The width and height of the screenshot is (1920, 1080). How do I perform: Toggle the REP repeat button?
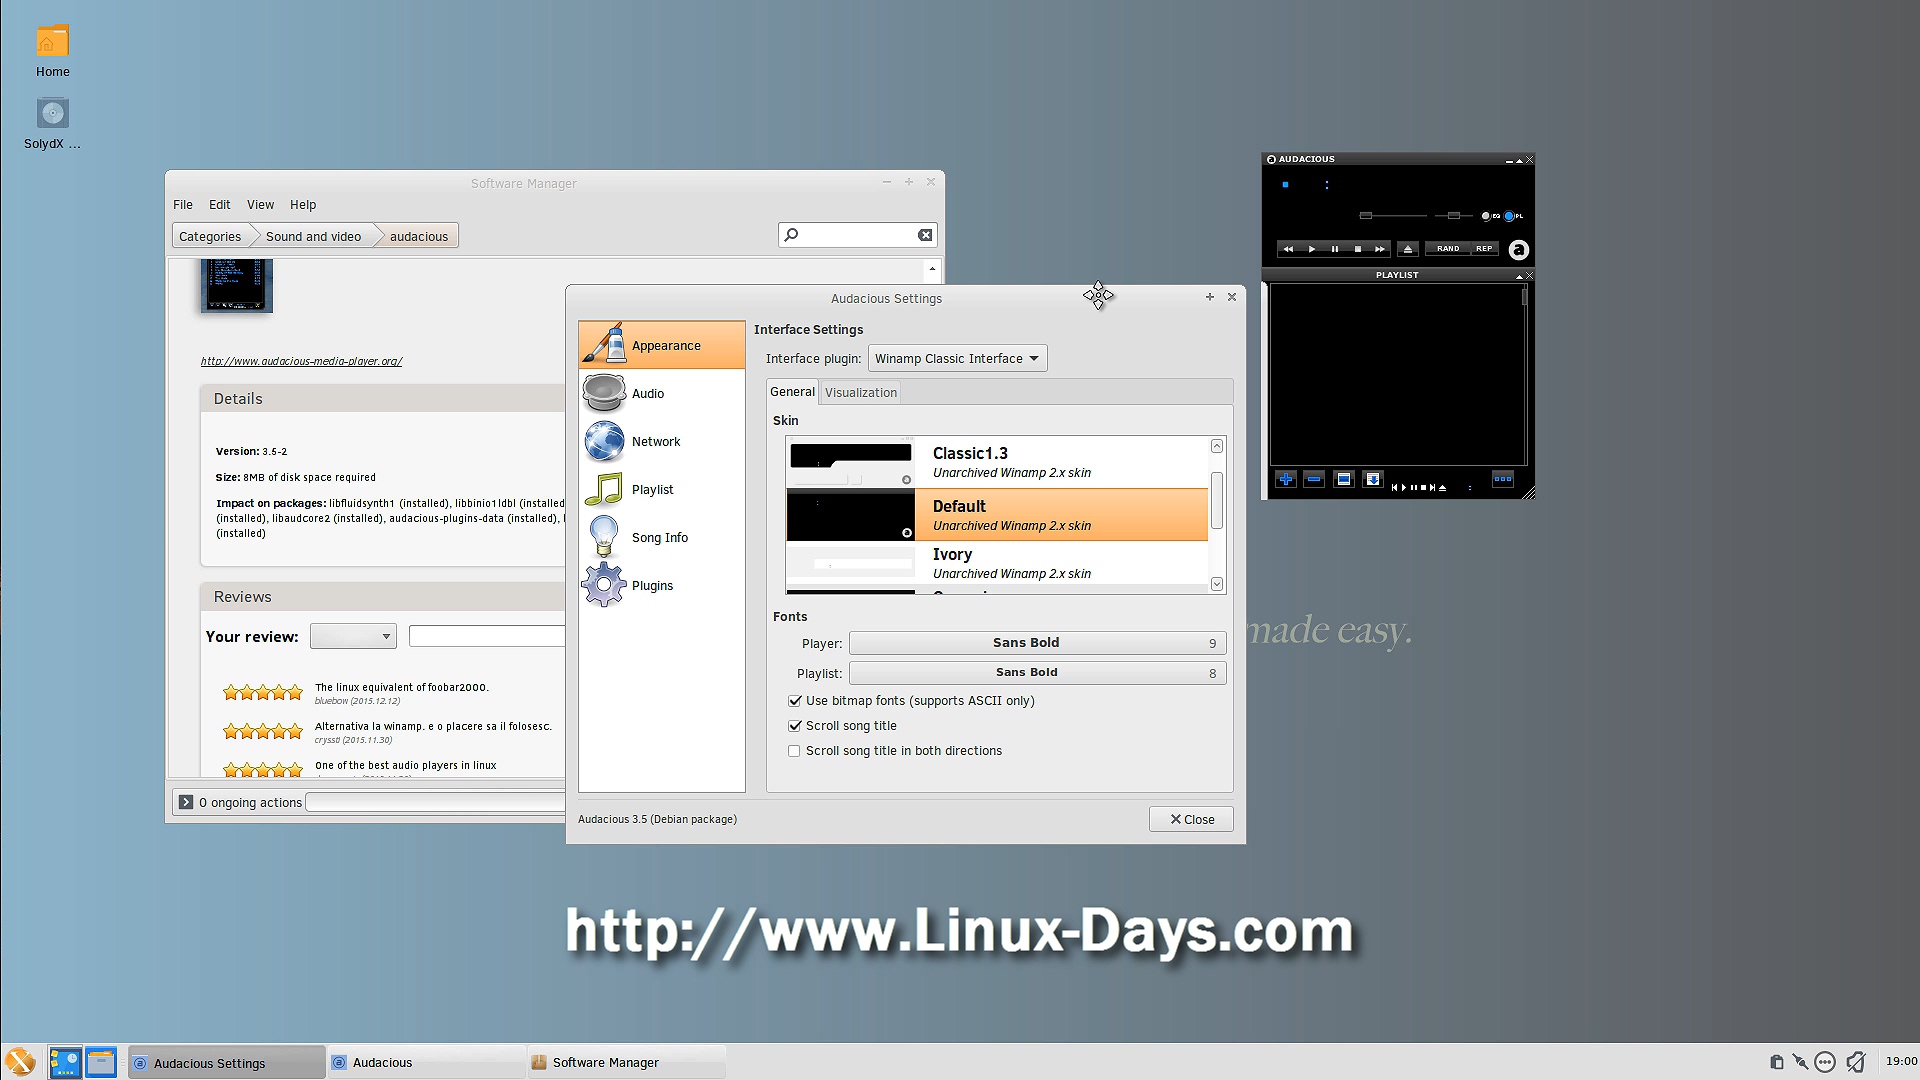1484,249
